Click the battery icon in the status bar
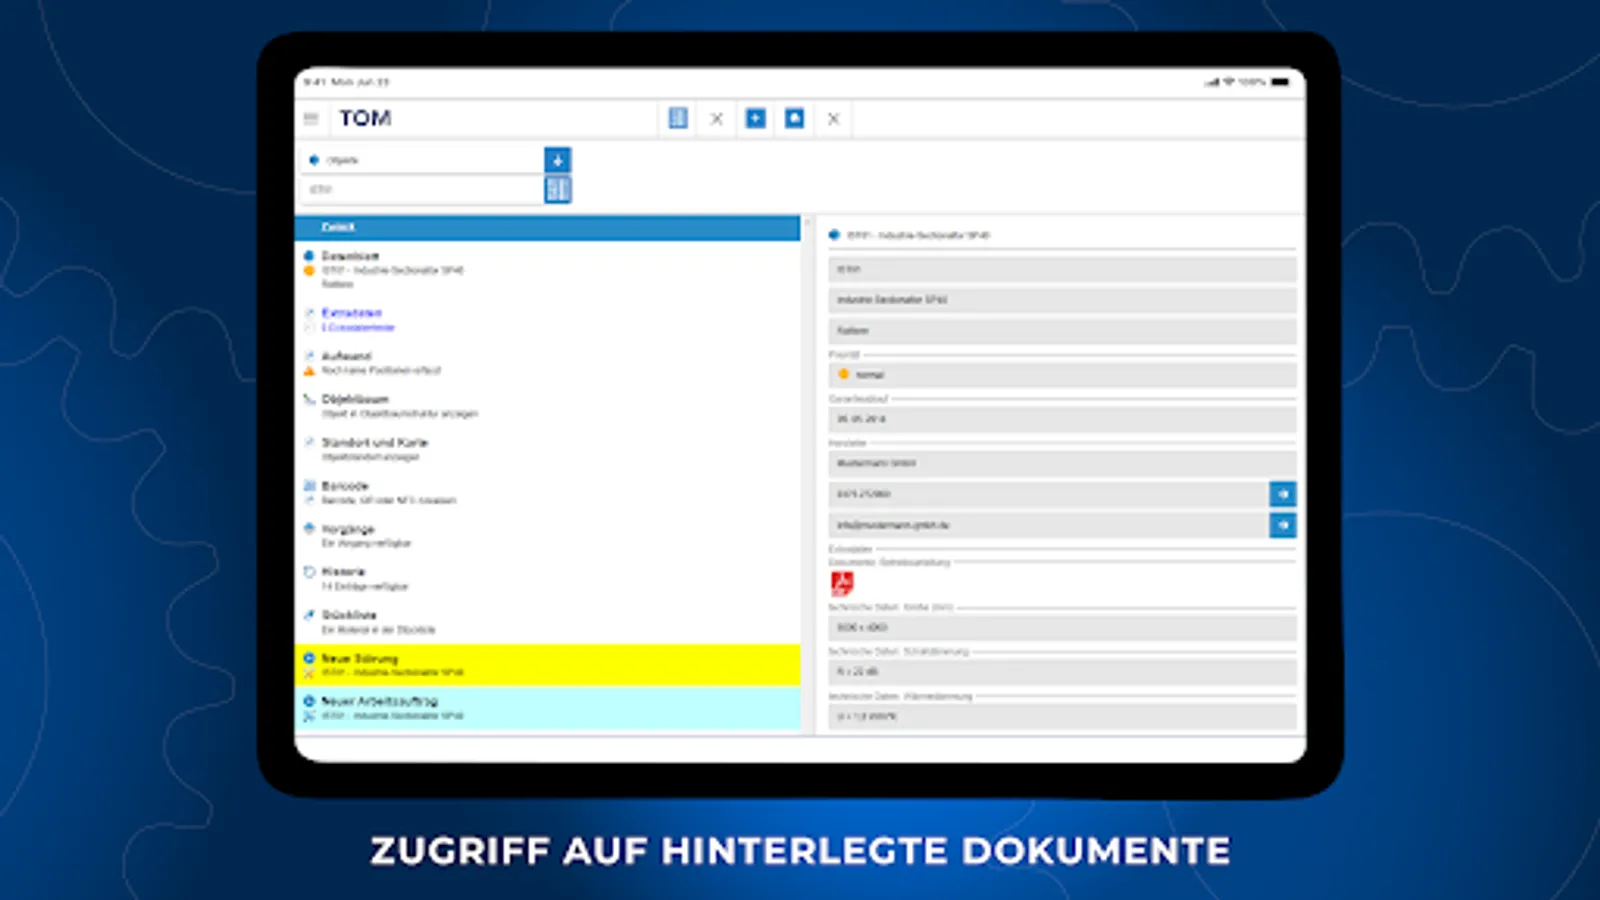 [1280, 82]
